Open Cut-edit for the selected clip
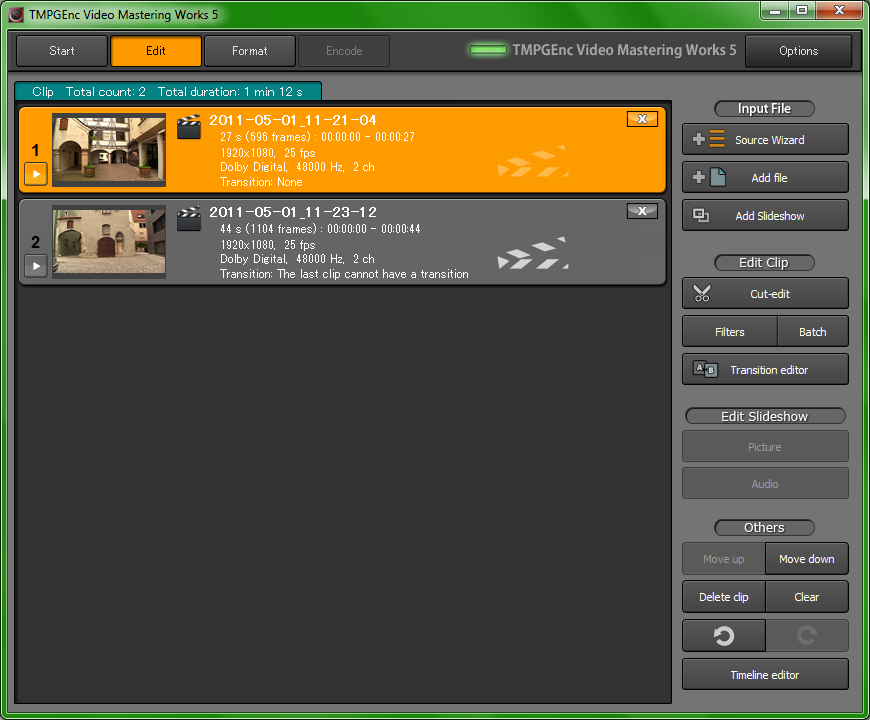870x720 pixels. tap(765, 293)
